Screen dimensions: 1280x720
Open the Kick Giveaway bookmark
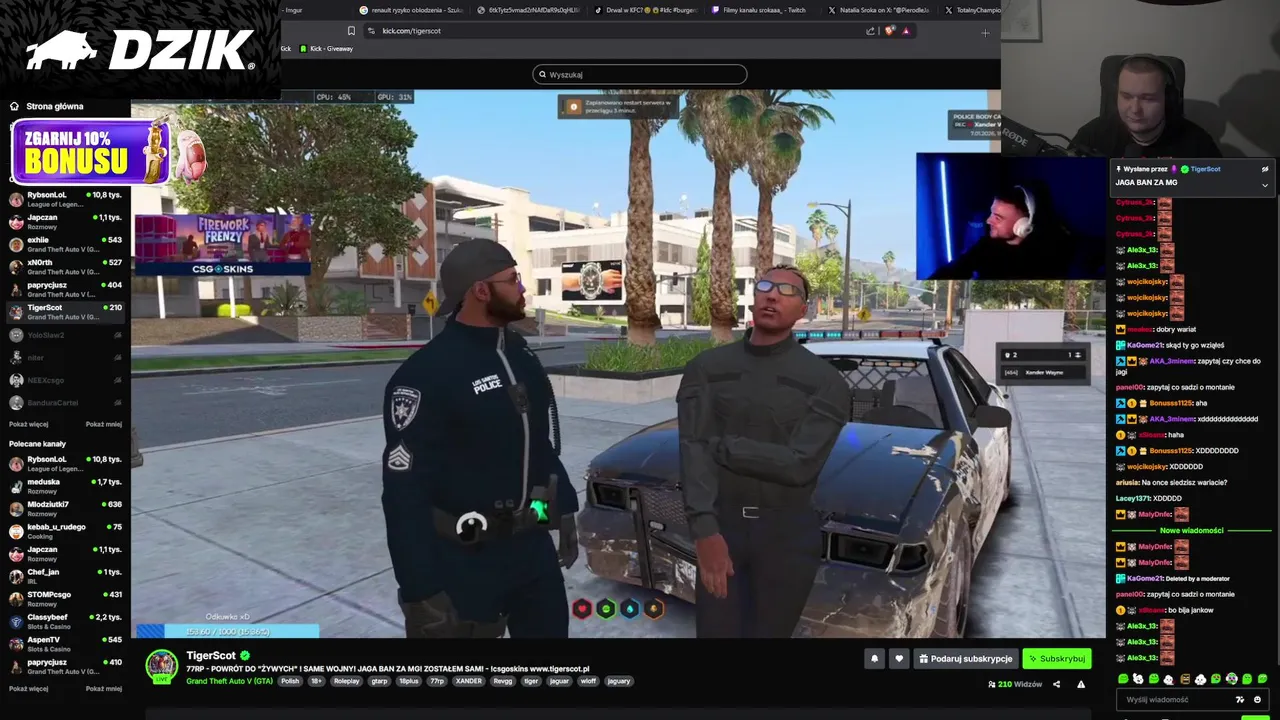[326, 48]
